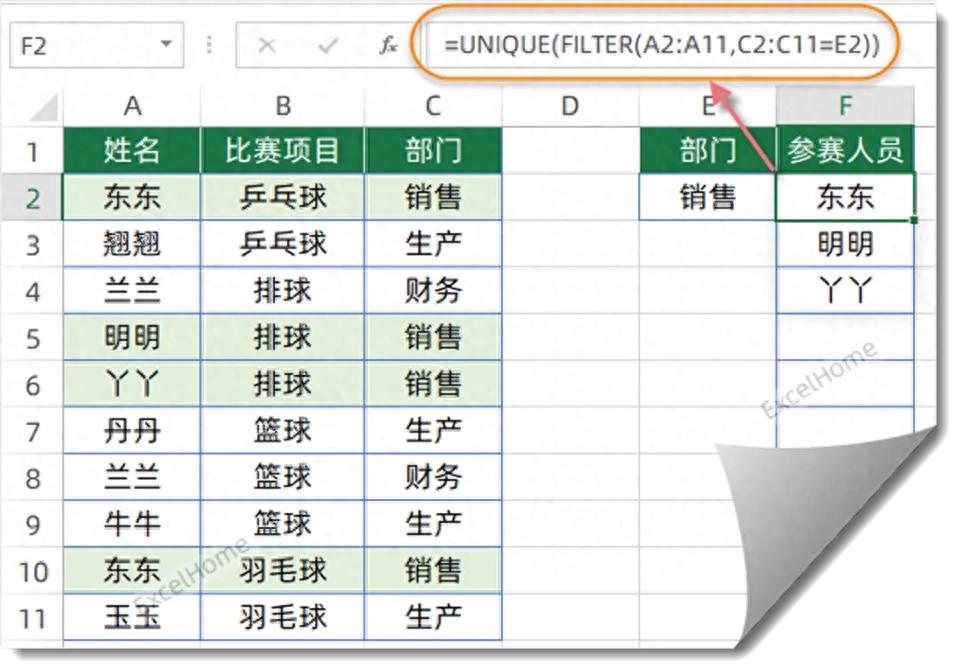Viewport: 960px width, 672px height.
Task: Select row 1 header
Action: 32,151
